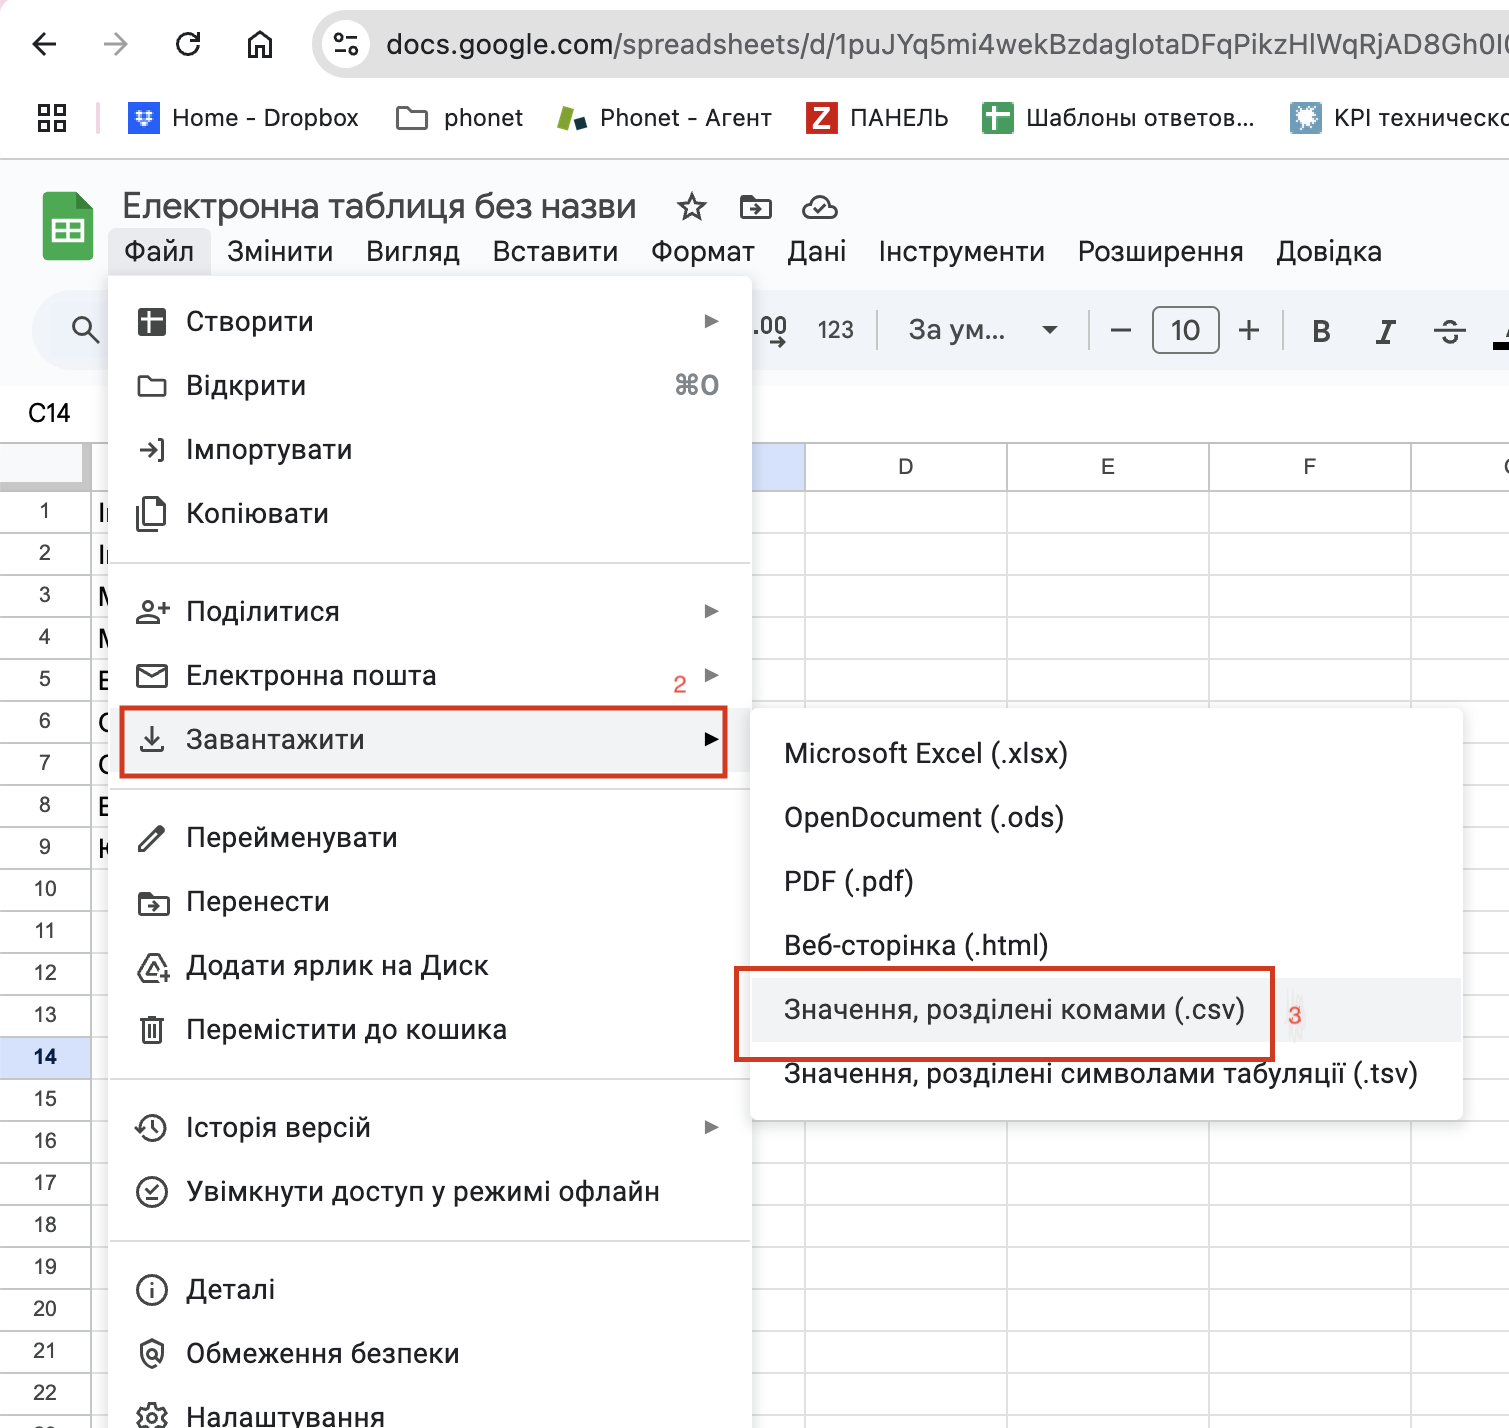Open the Інструменти menu
This screenshot has height=1428, width=1509.
[962, 251]
